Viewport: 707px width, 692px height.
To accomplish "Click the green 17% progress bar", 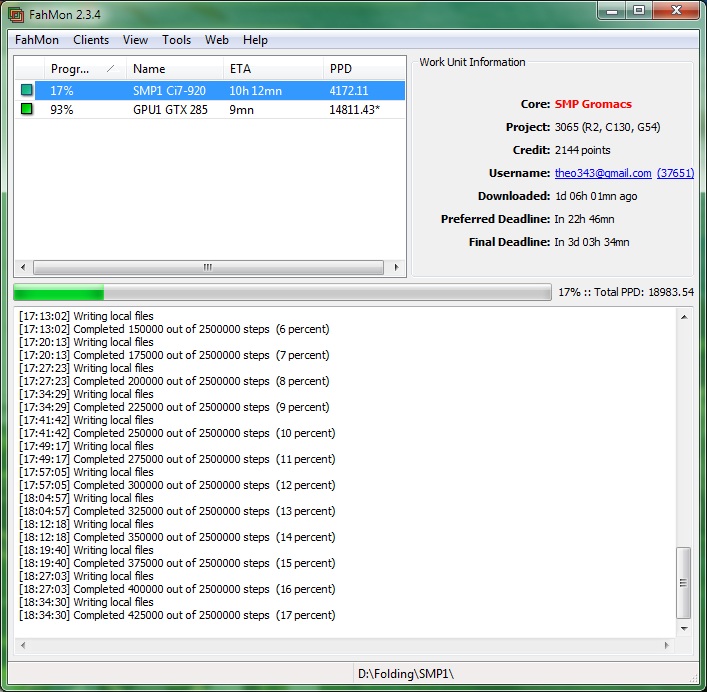I will click(282, 292).
